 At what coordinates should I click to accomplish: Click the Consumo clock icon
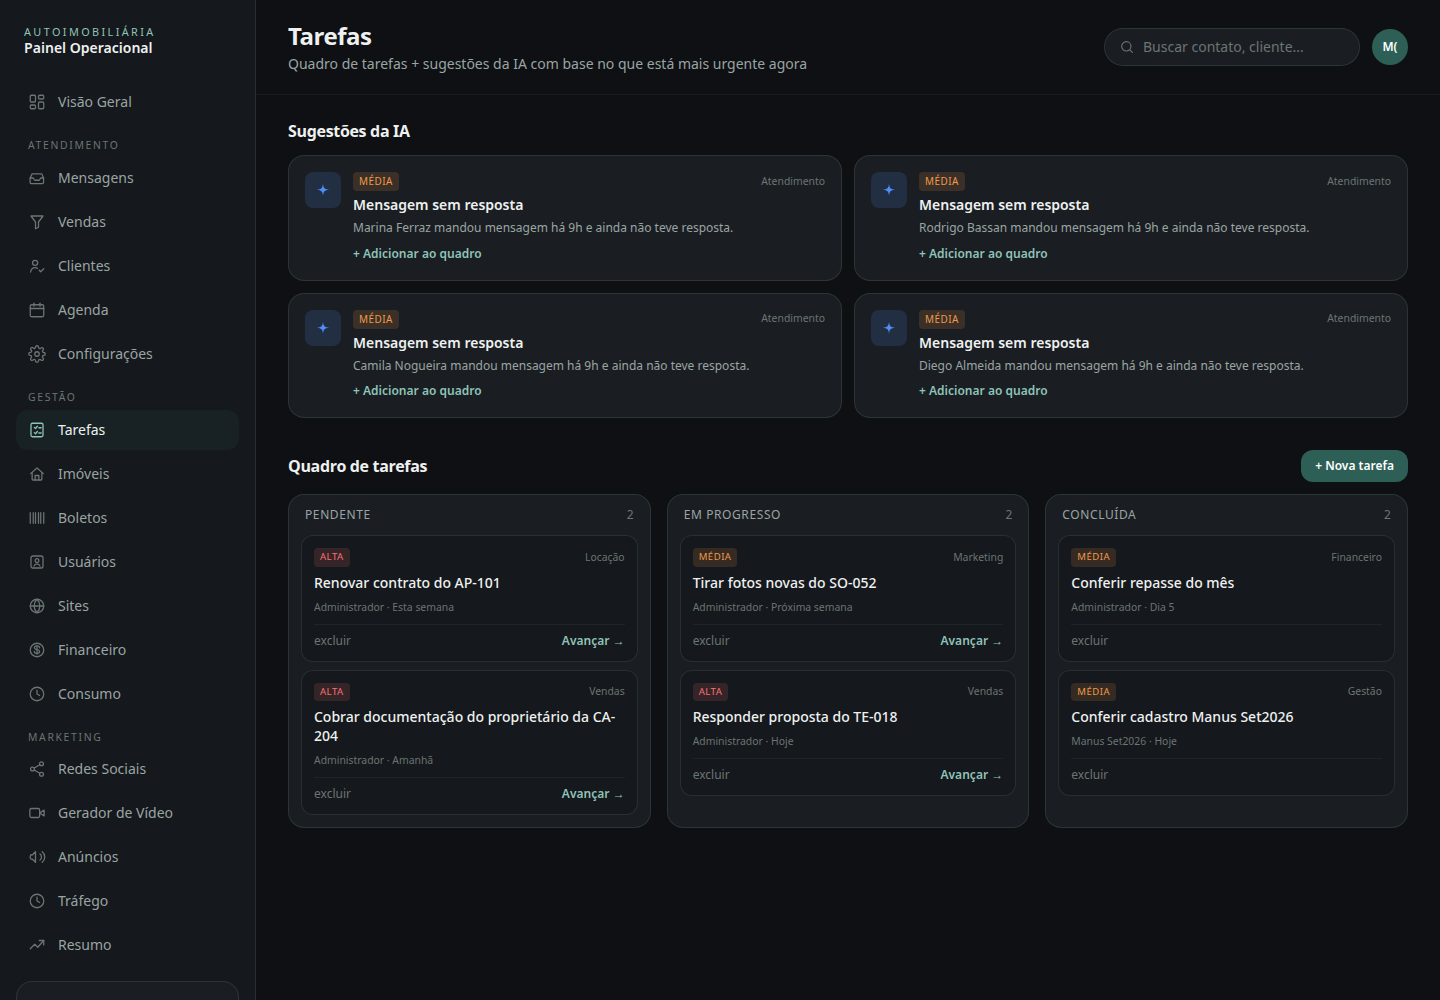point(37,694)
